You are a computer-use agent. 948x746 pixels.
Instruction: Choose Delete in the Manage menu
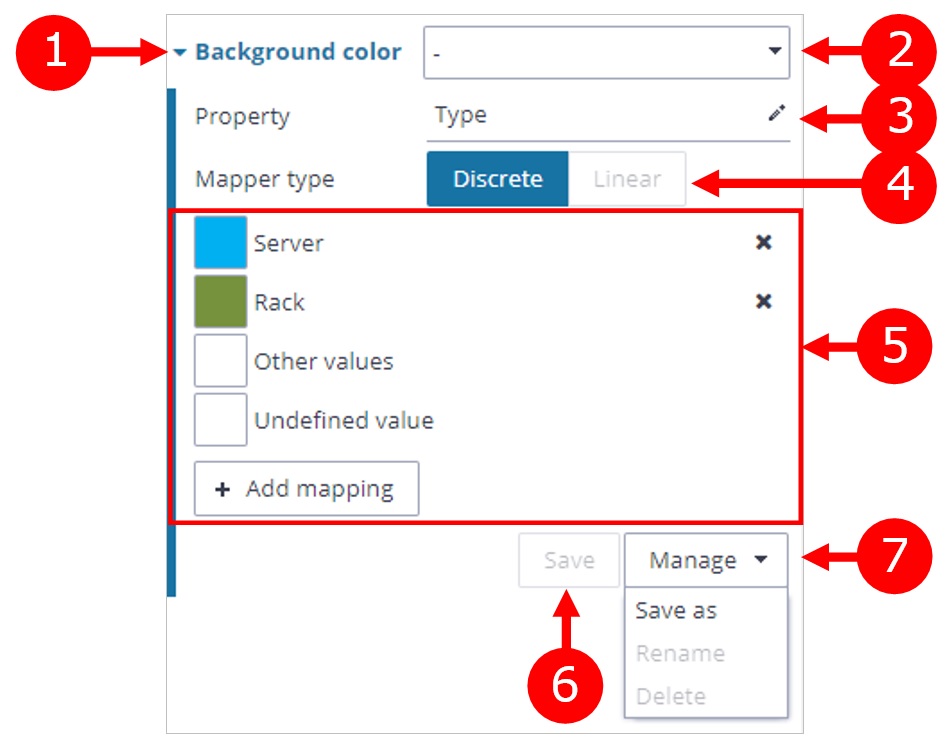tap(671, 696)
